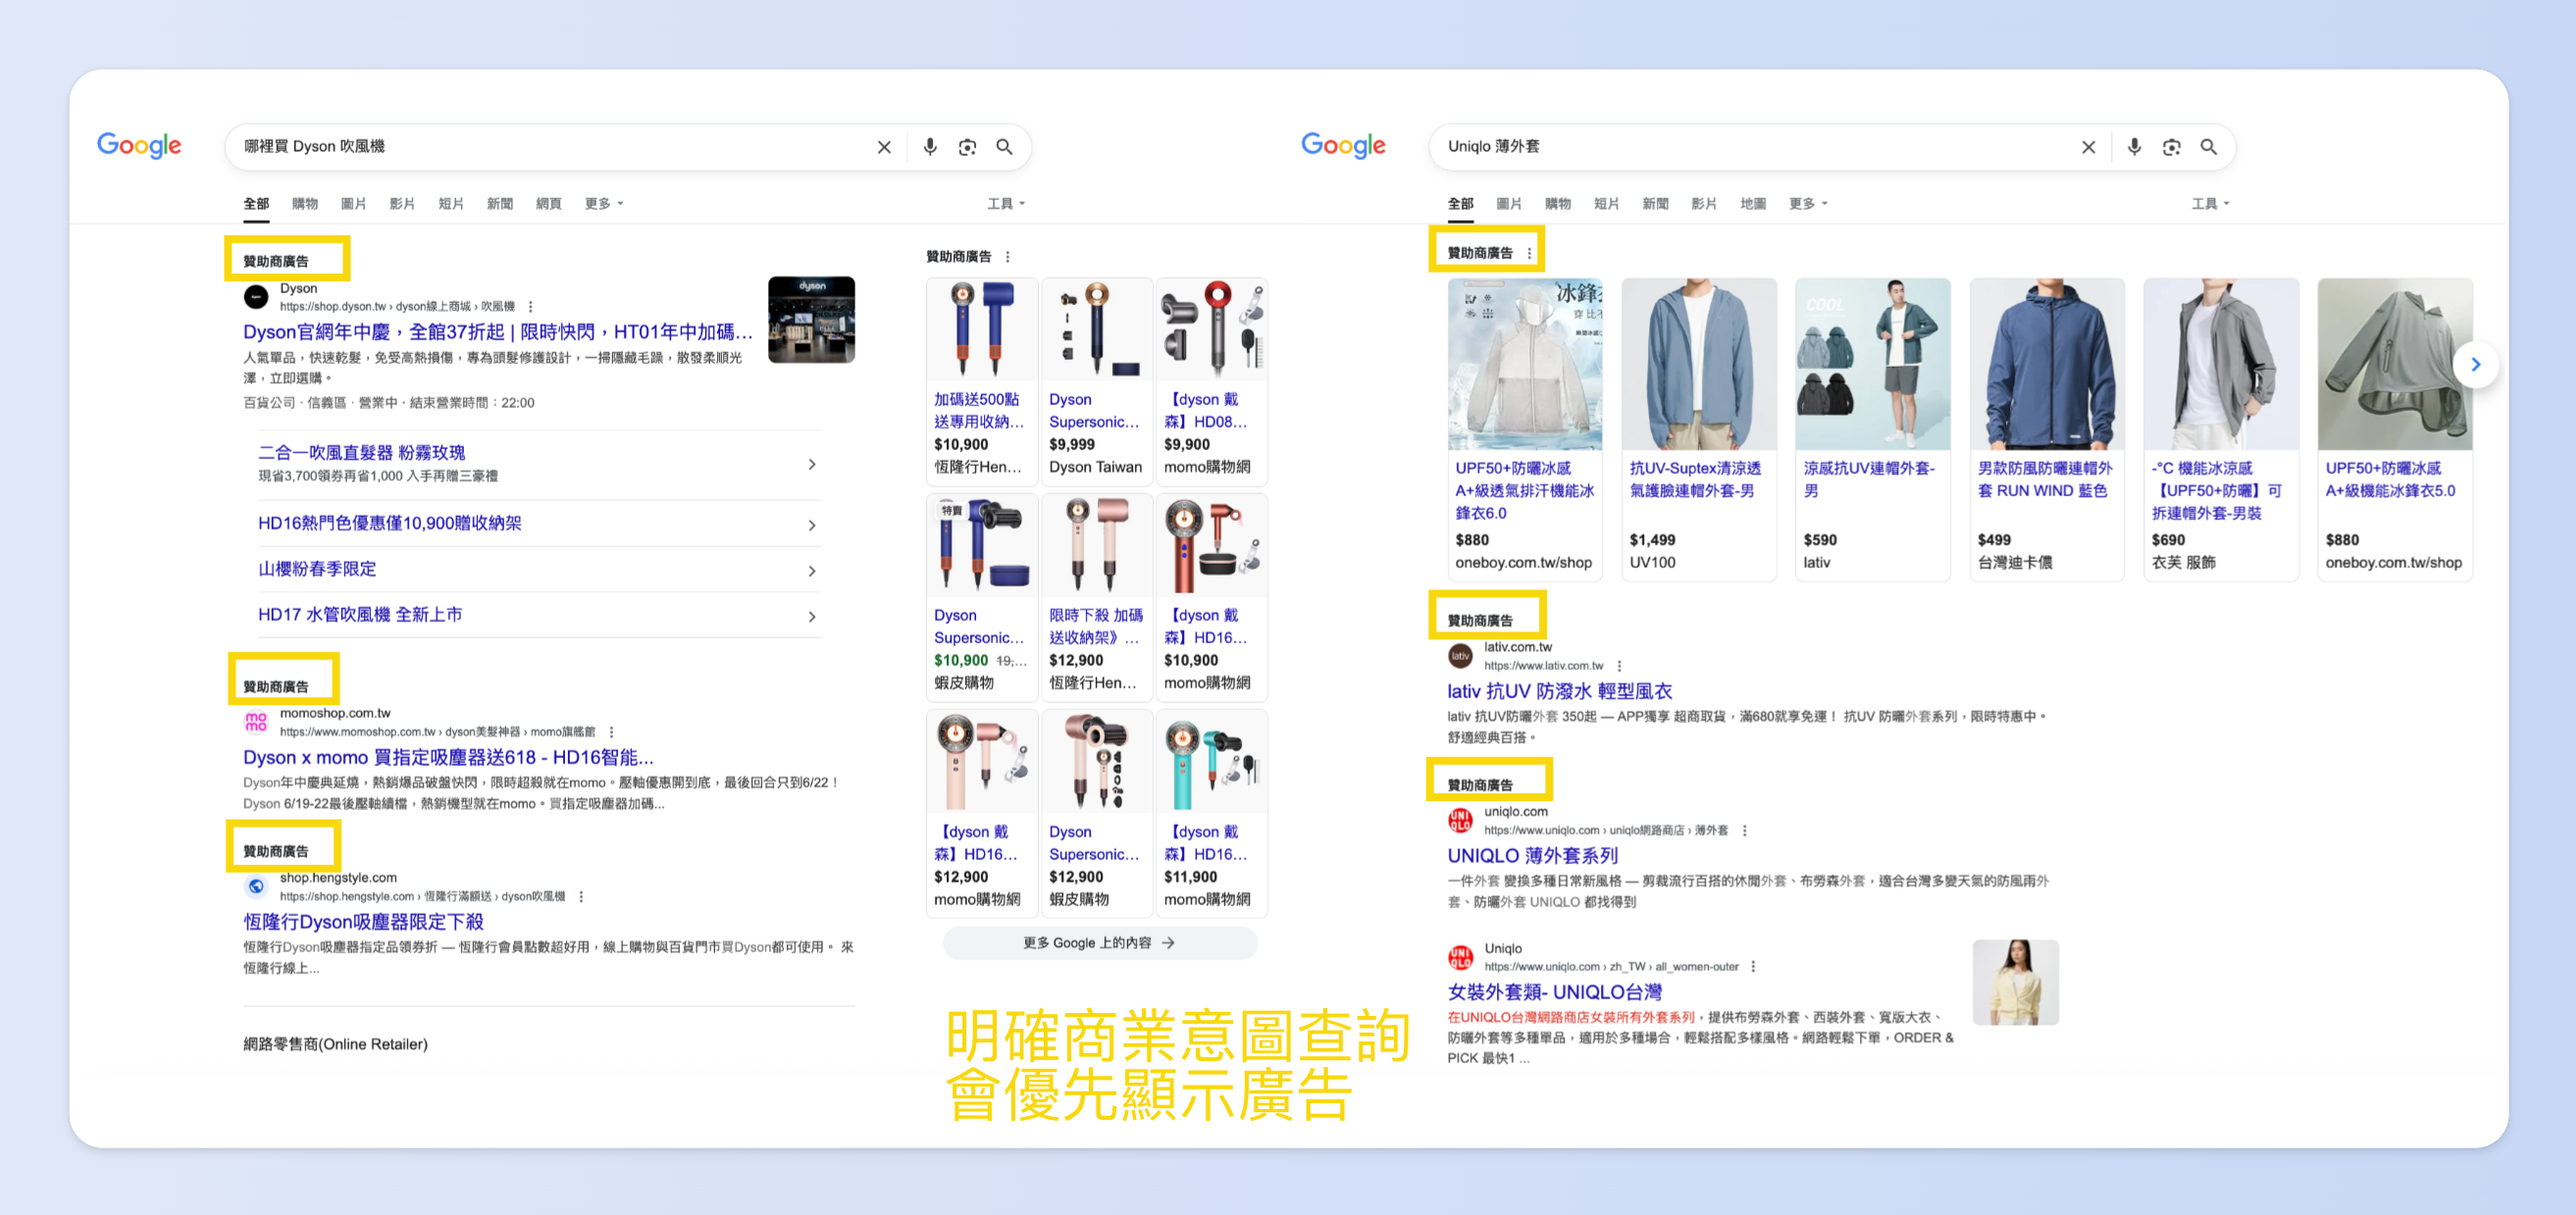Open the 蝦皮購物 $10,900 Dyson Supersonic card

coord(982,597)
